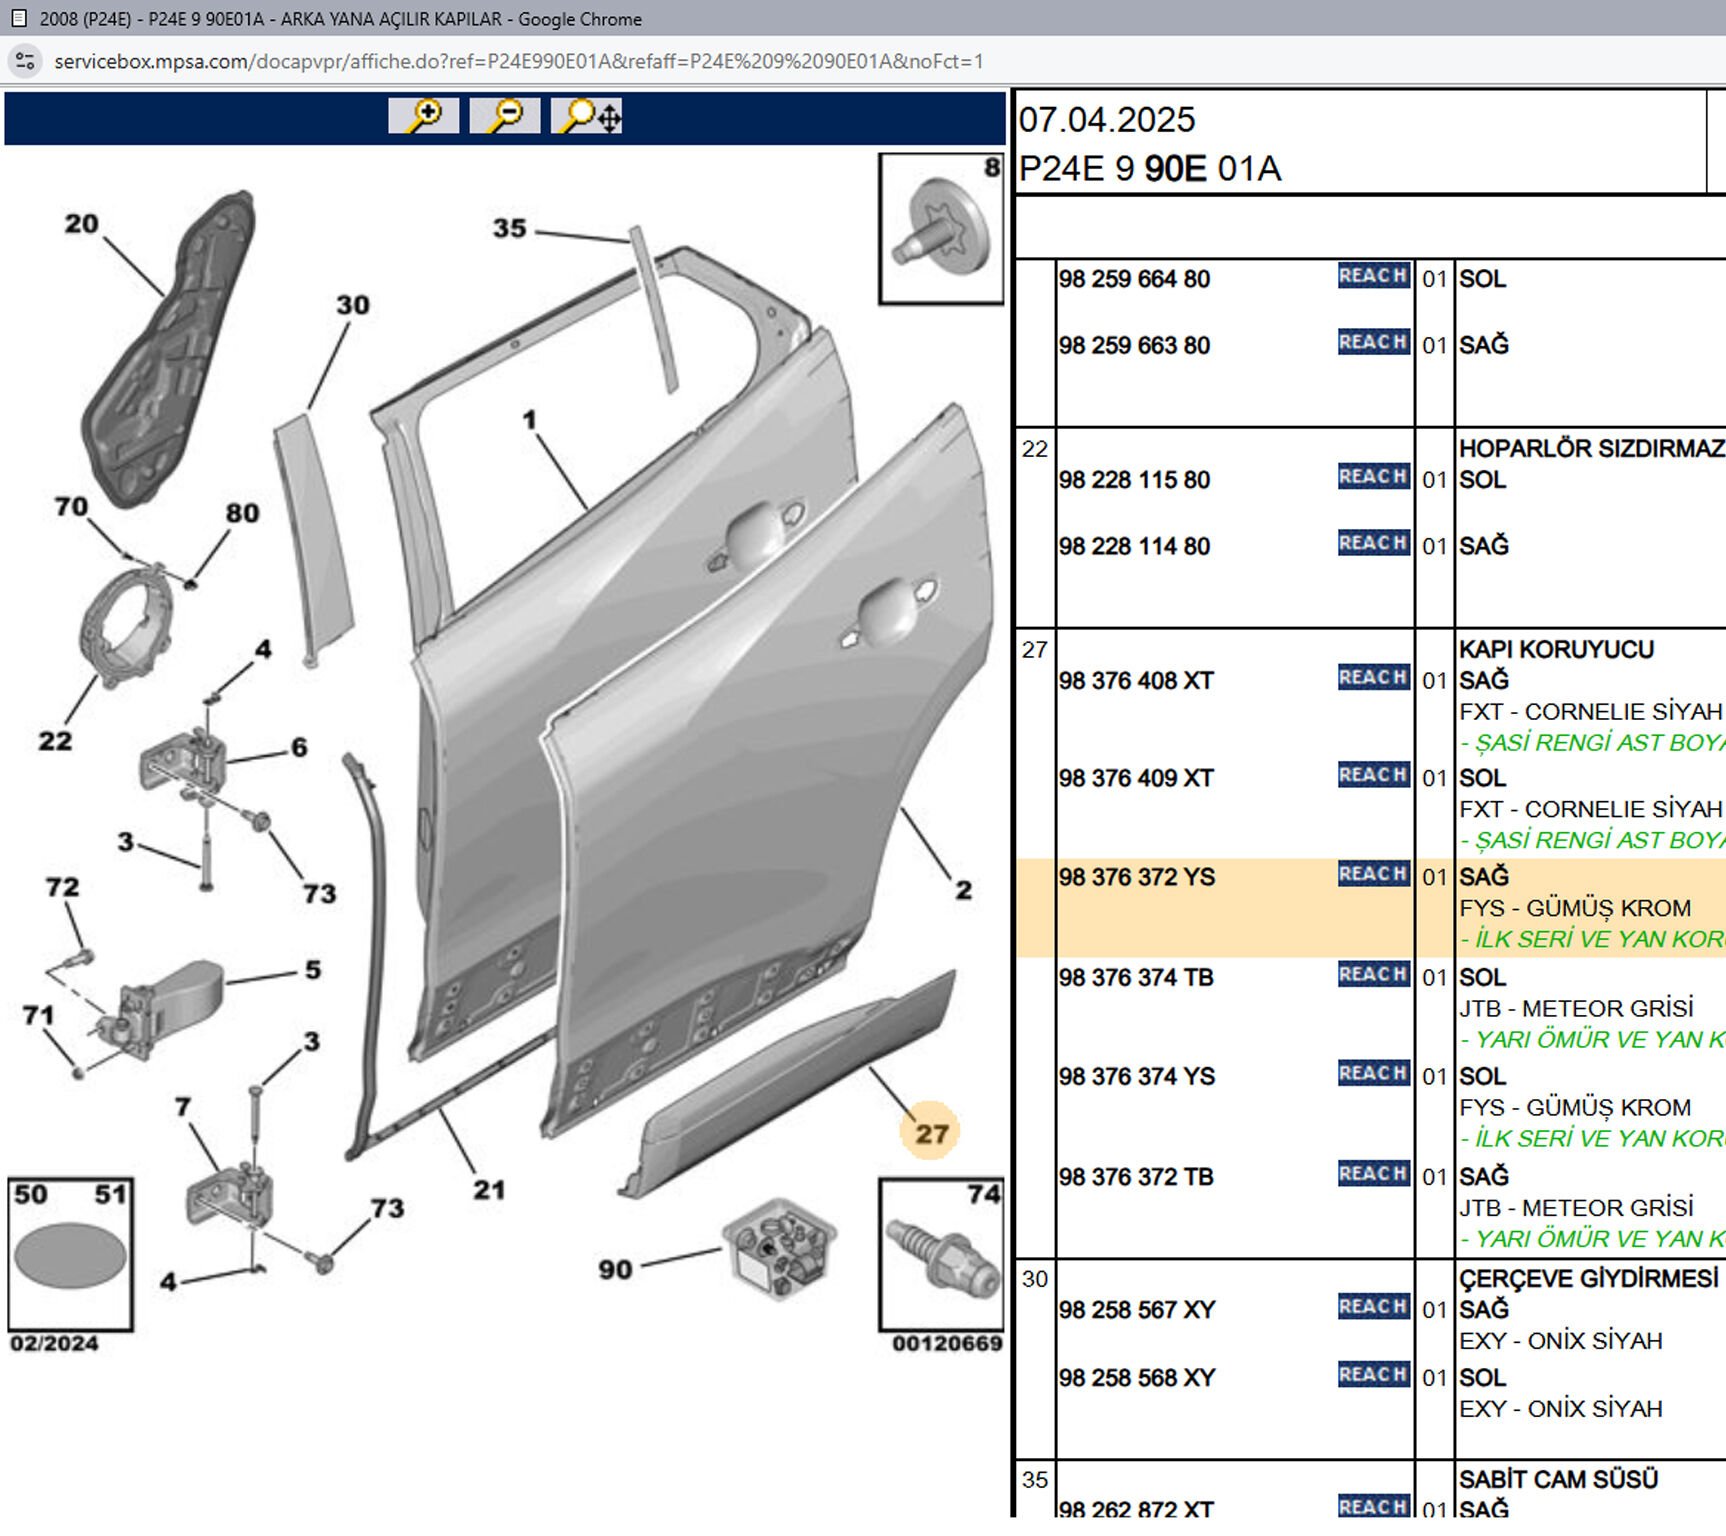
Task: Select part number 98 259 663 80
Action: click(1134, 345)
